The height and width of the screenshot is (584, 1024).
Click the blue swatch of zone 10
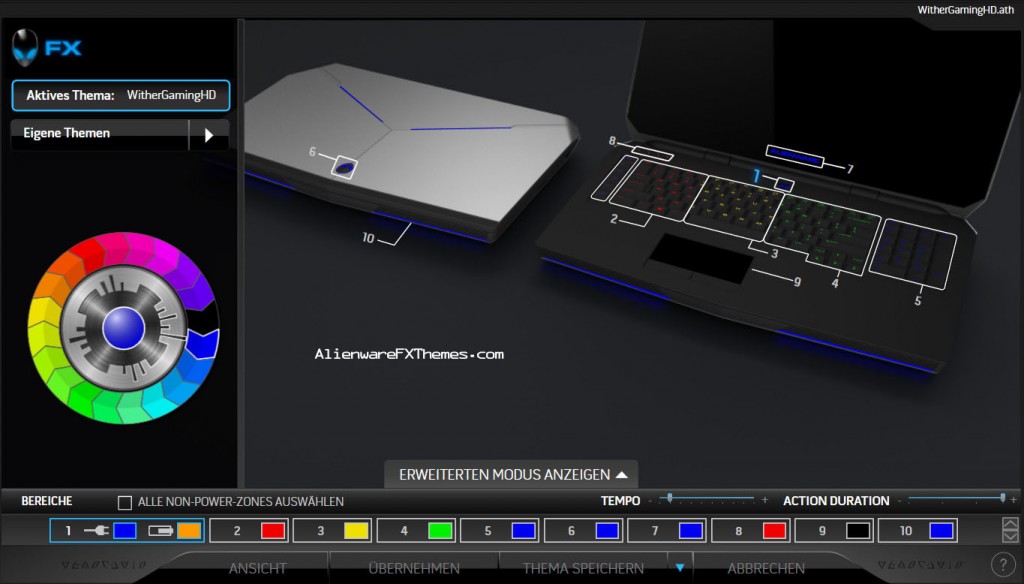[942, 530]
